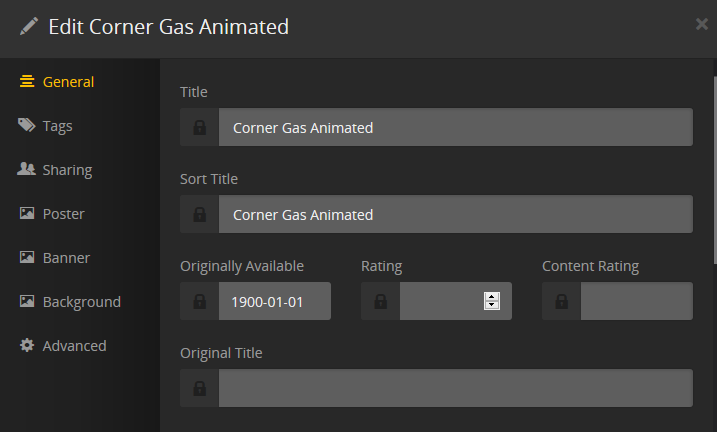
Task: Switch to the Tags tab
Action: tap(57, 126)
